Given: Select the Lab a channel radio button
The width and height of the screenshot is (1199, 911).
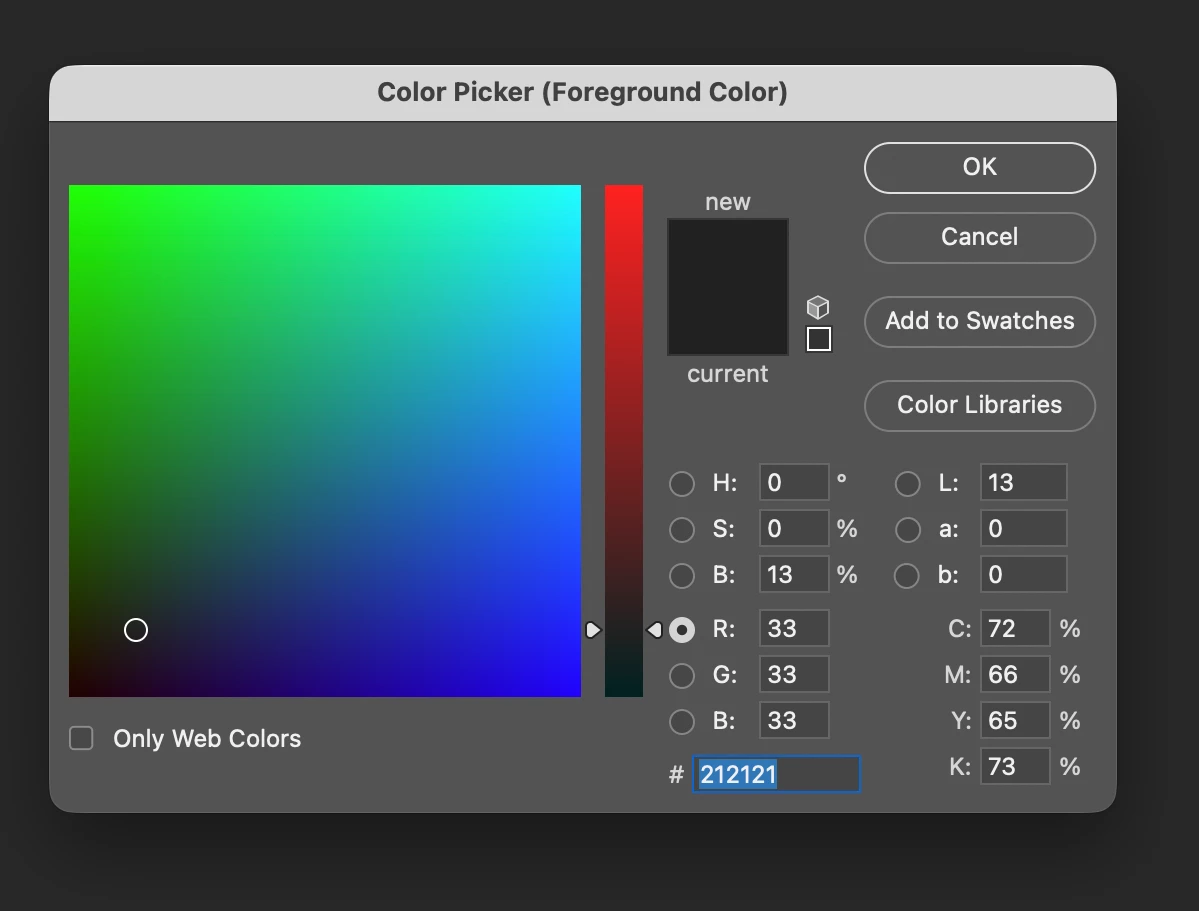Looking at the screenshot, I should tap(908, 529).
